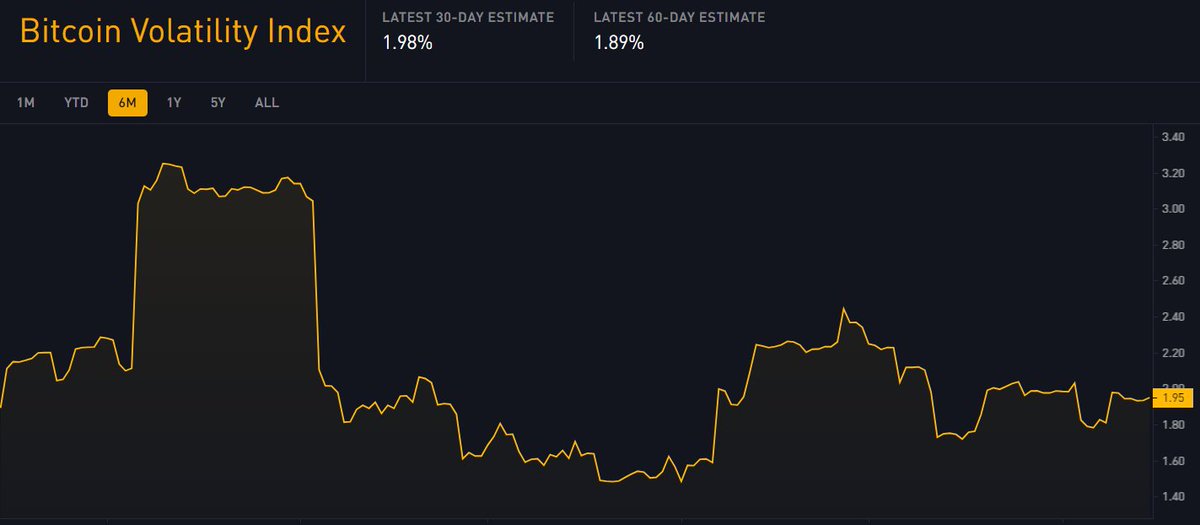
Task: Click the Latest 60-Day Estimate label
Action: tap(680, 18)
